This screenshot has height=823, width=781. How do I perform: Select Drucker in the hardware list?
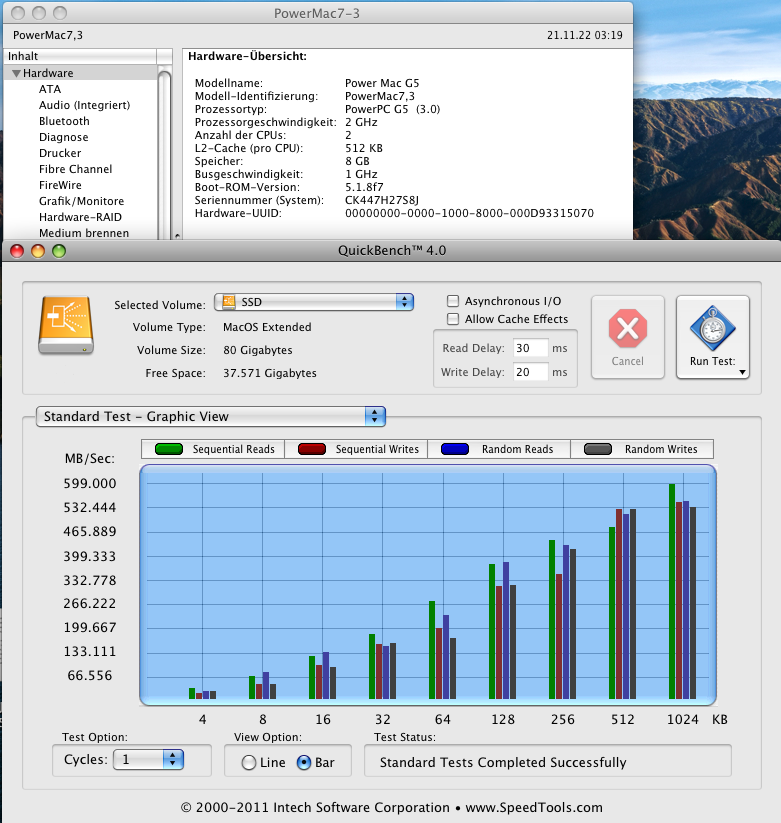[x=60, y=153]
